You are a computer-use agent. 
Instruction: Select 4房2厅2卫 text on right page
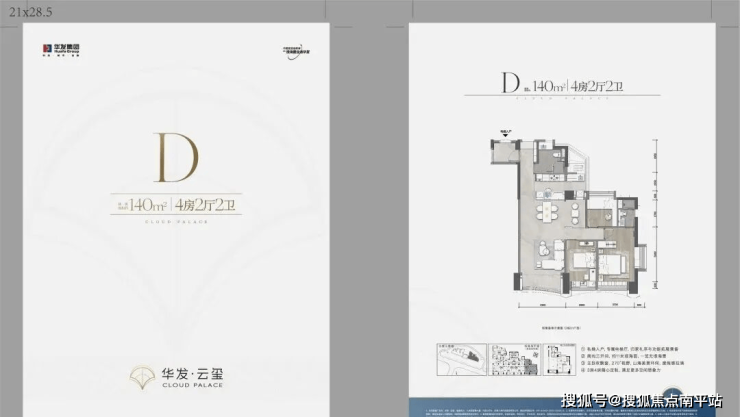597,86
